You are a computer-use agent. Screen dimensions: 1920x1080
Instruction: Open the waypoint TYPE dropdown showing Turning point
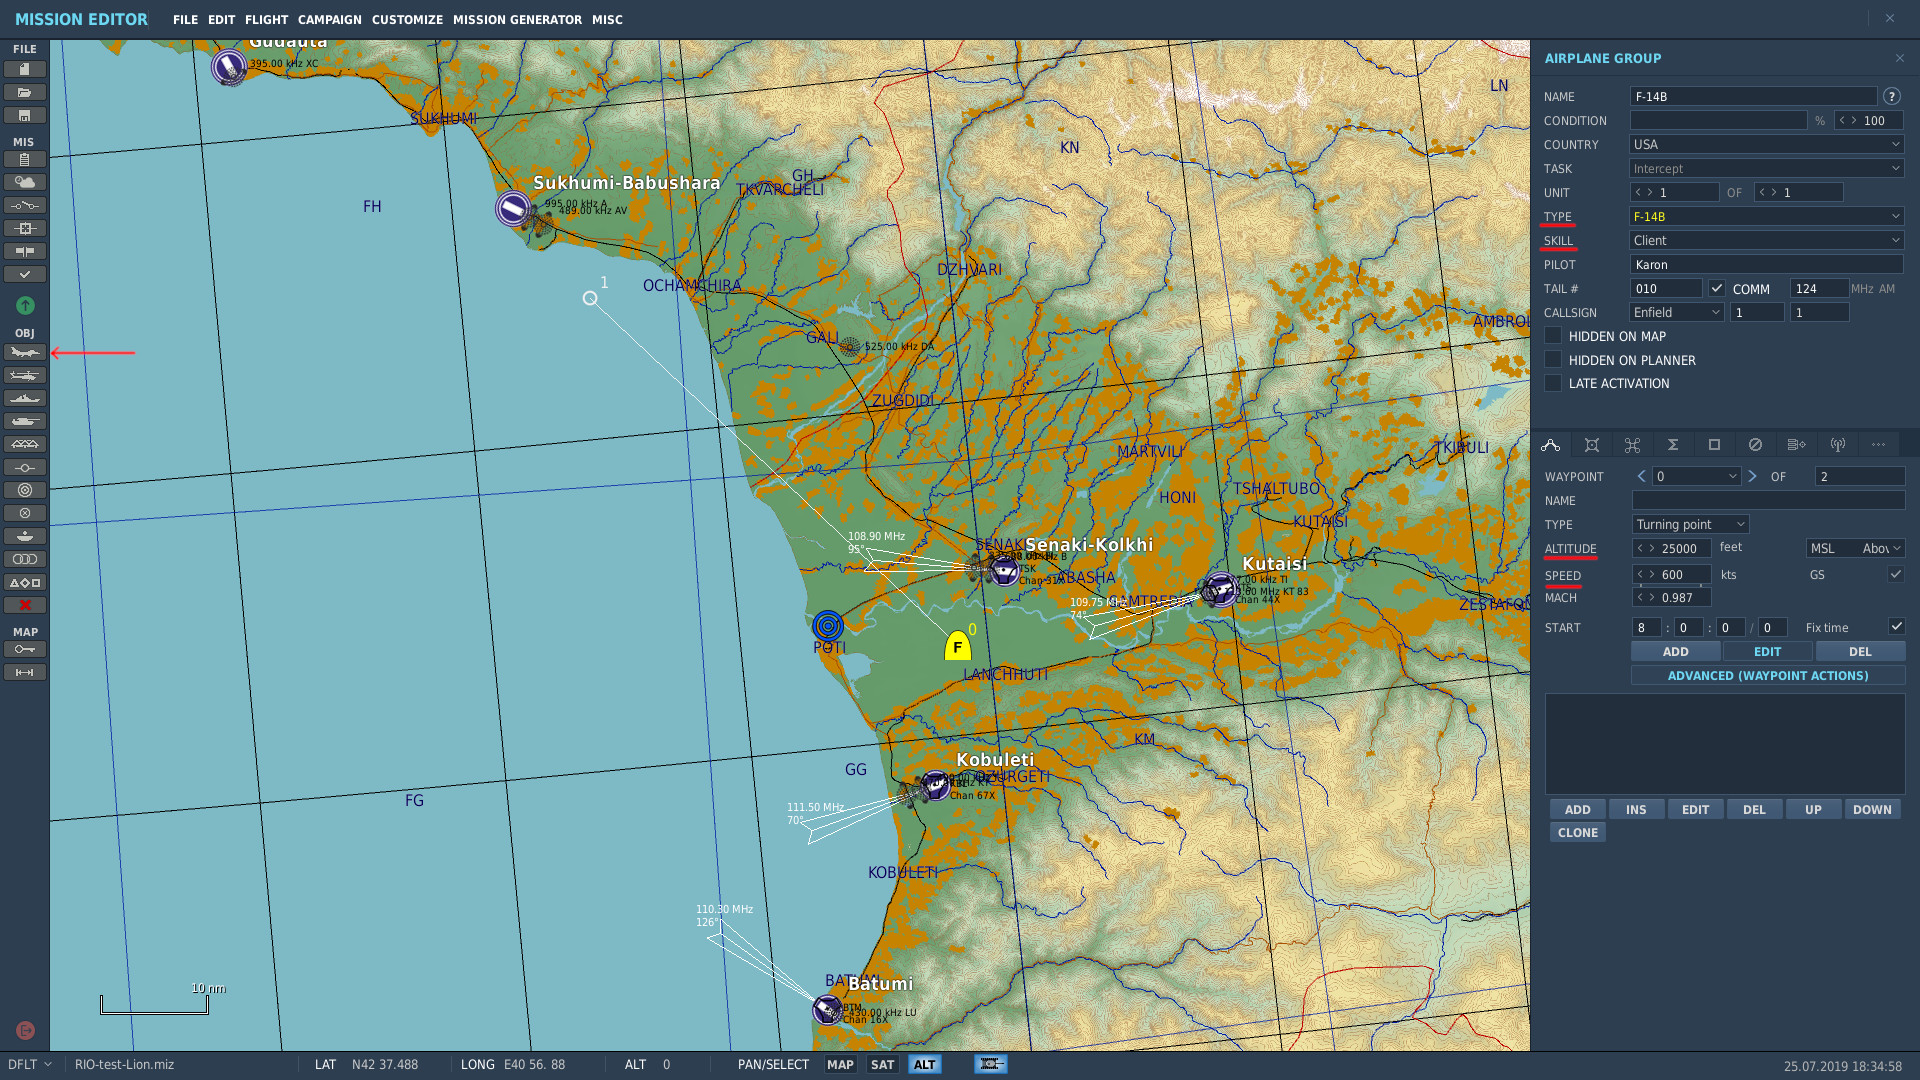[1690, 524]
